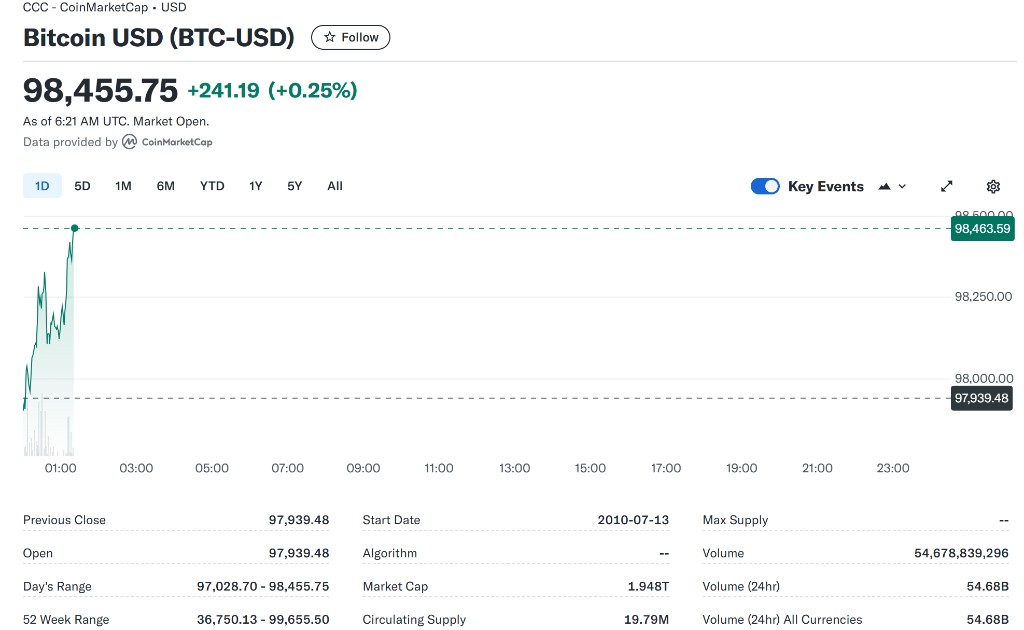Image resolution: width=1024 pixels, height=630 pixels.
Task: Click the 98,455.75 headline price
Action: click(x=100, y=91)
